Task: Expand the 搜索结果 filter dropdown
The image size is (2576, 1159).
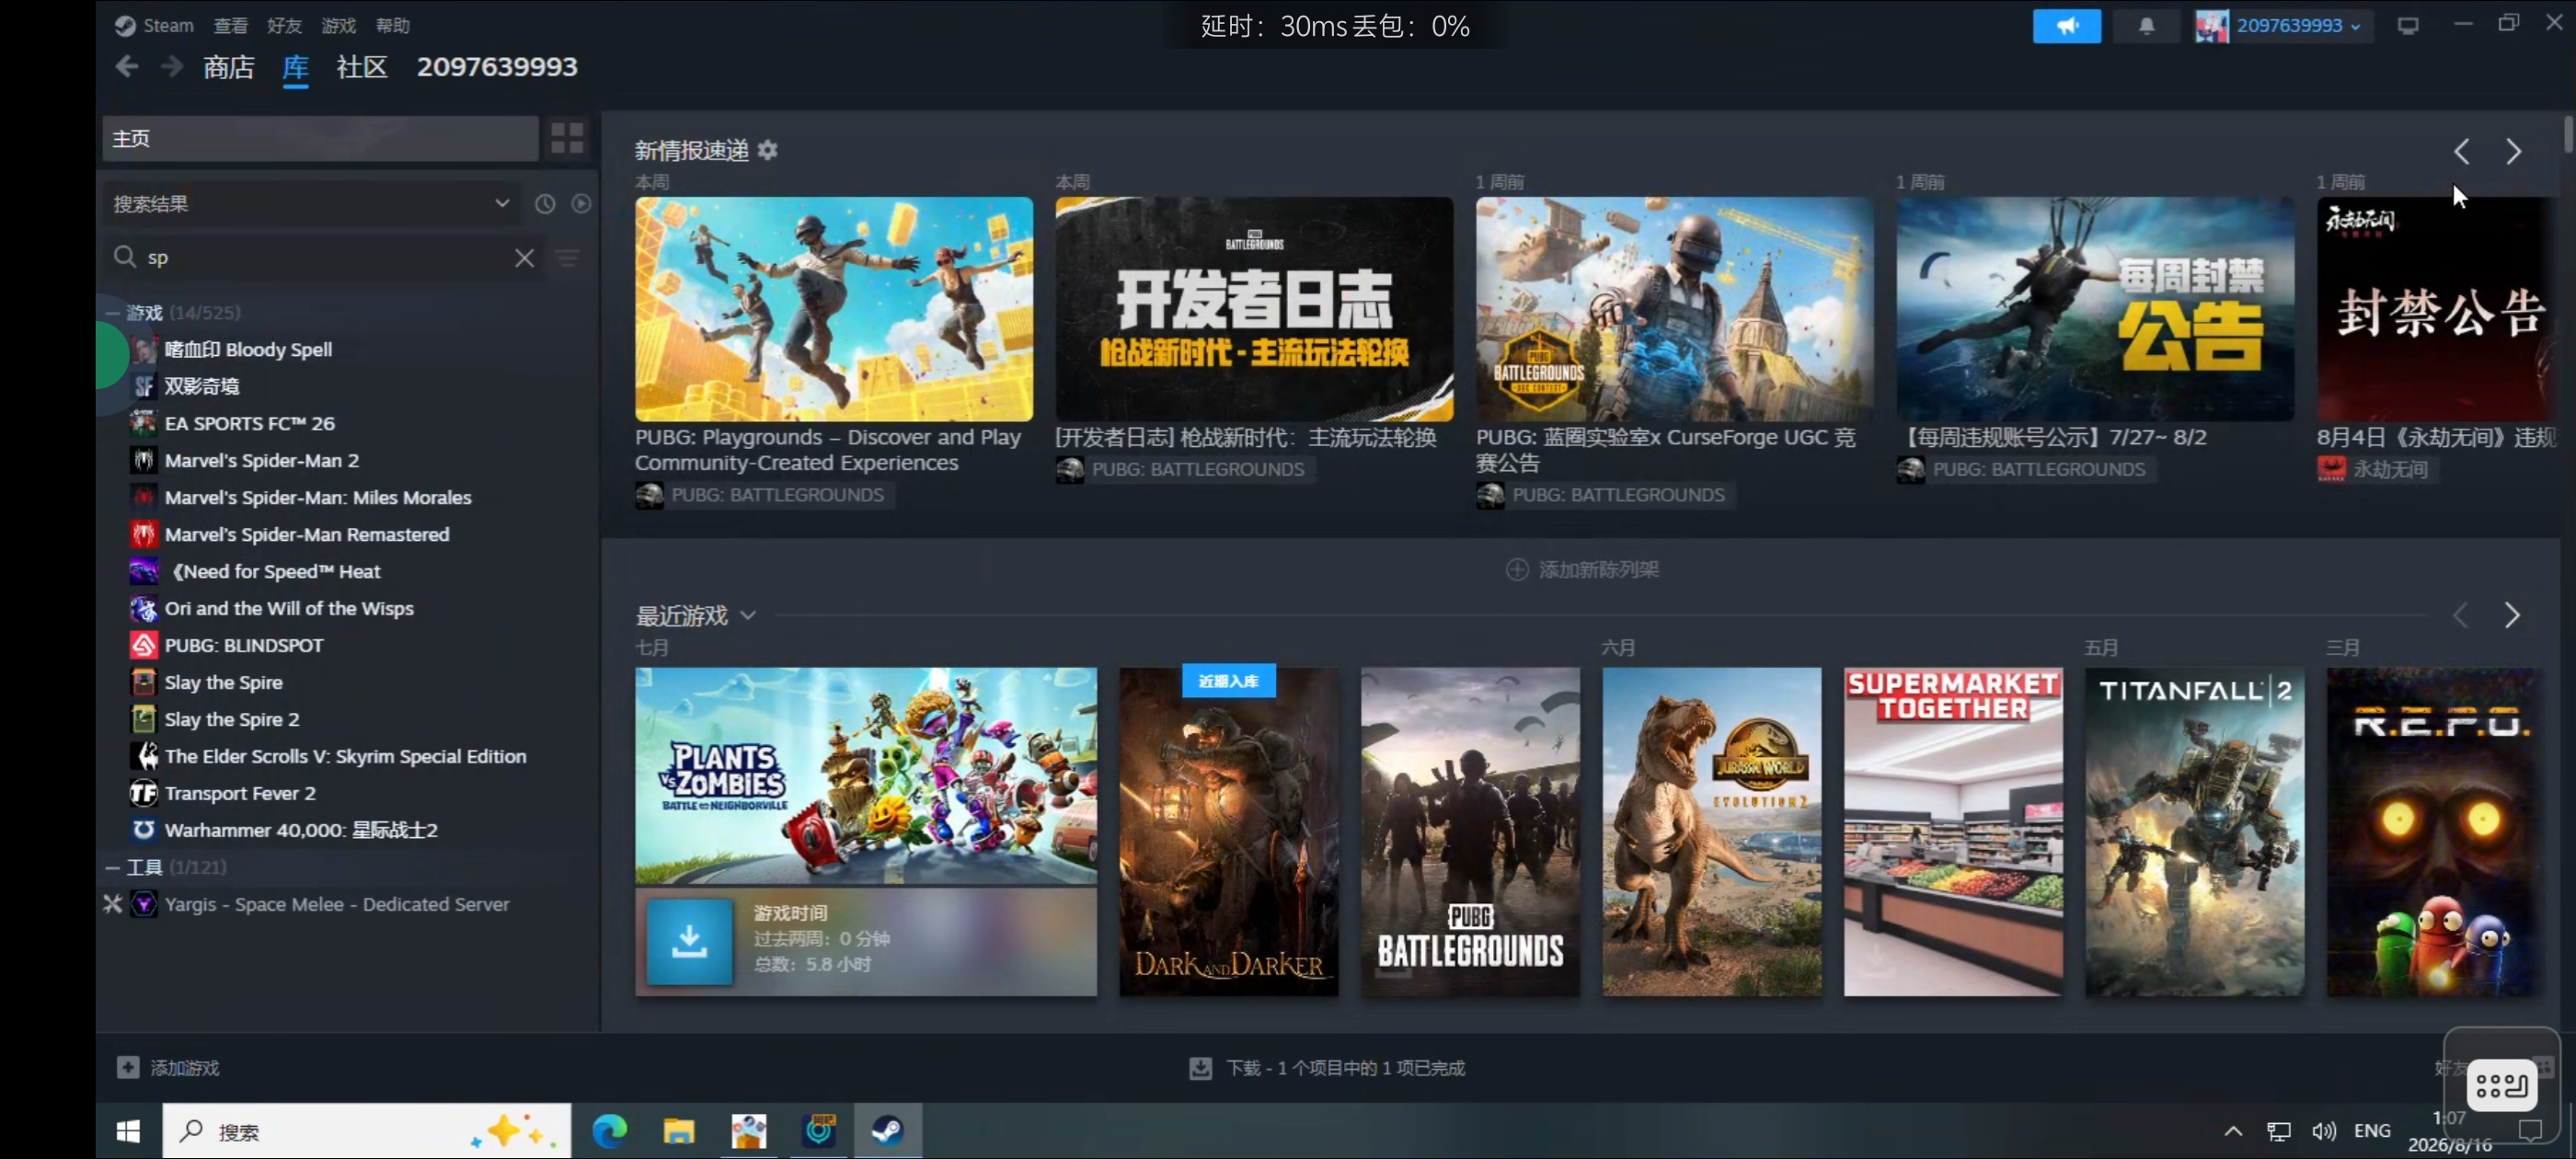Action: point(310,204)
